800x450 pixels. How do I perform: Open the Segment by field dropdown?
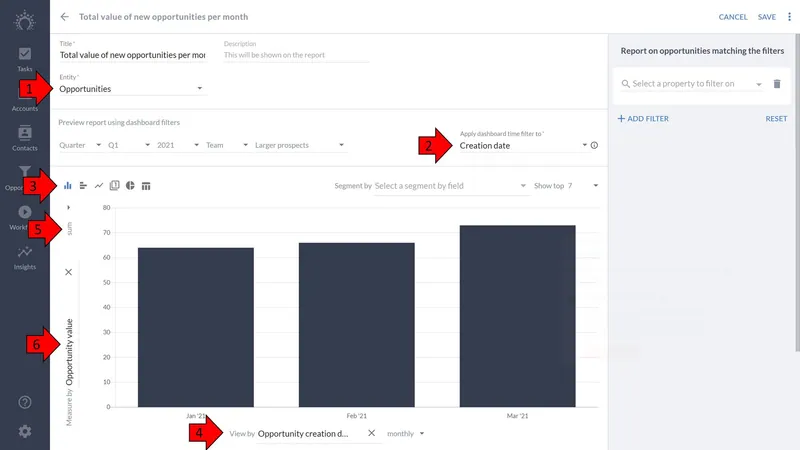point(450,186)
